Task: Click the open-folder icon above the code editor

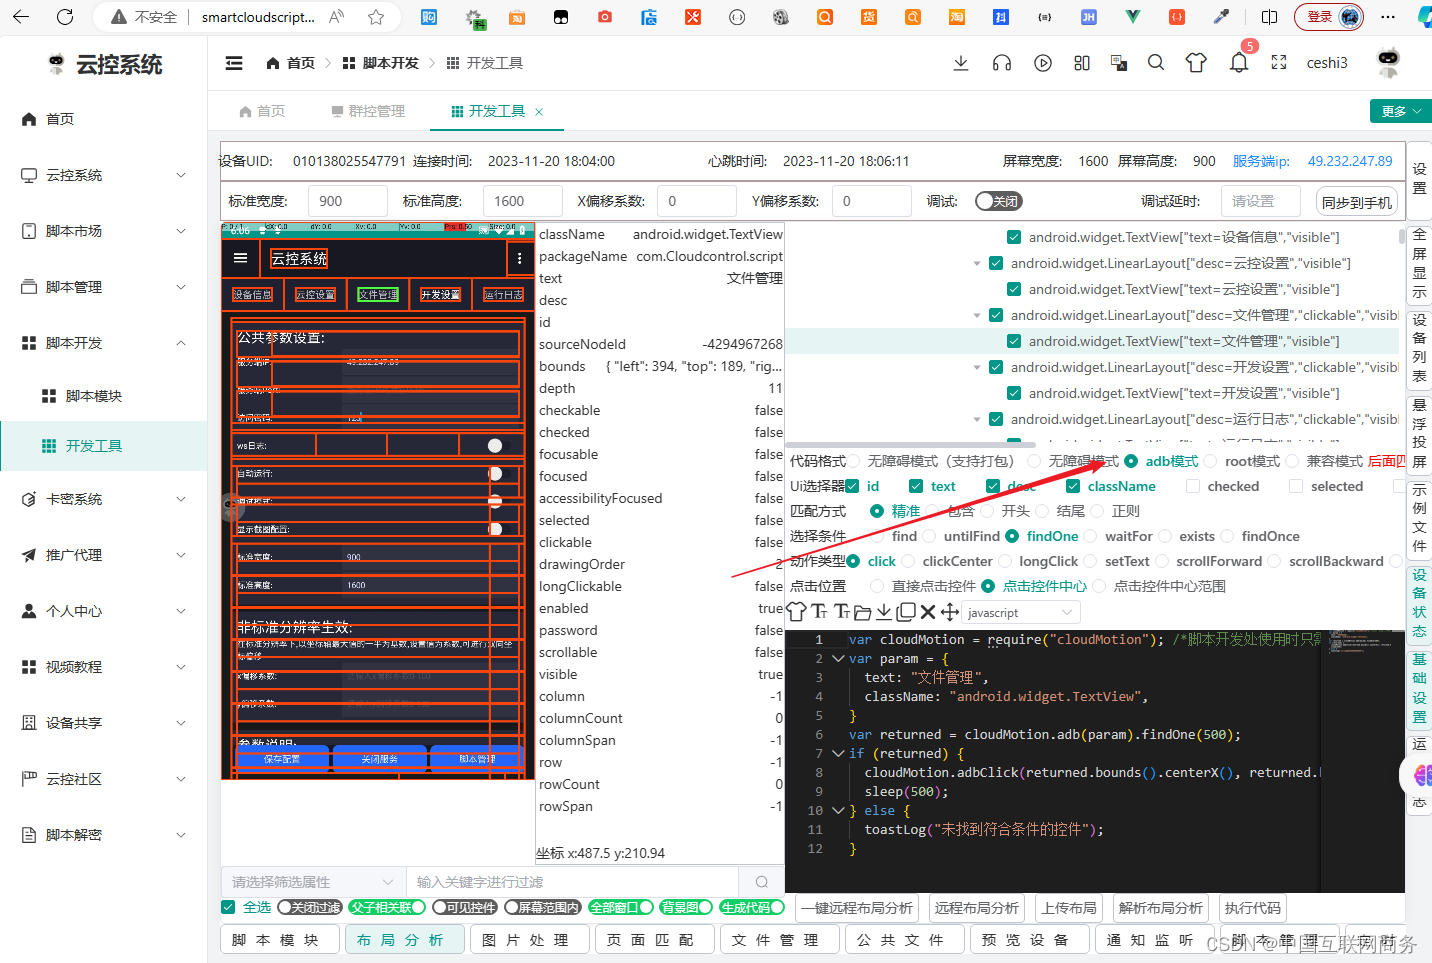Action: click(x=862, y=612)
